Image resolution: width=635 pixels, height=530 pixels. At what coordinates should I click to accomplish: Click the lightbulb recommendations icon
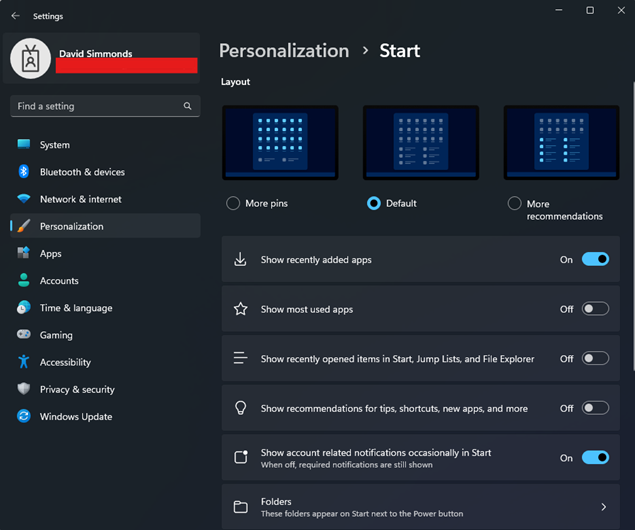[241, 408]
